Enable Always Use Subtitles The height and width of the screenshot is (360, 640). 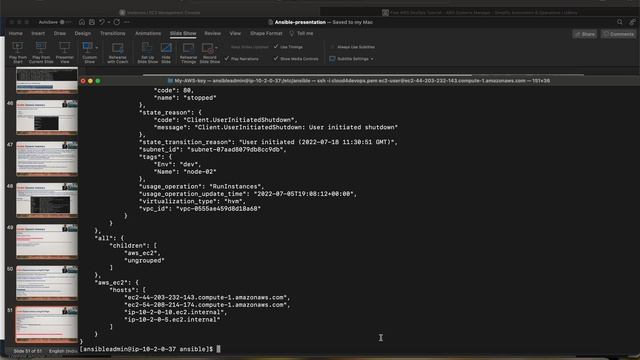pos(332,47)
